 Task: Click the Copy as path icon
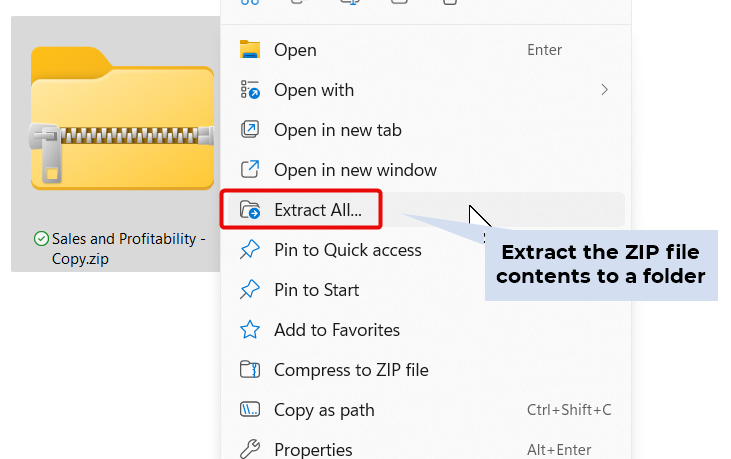coord(250,410)
